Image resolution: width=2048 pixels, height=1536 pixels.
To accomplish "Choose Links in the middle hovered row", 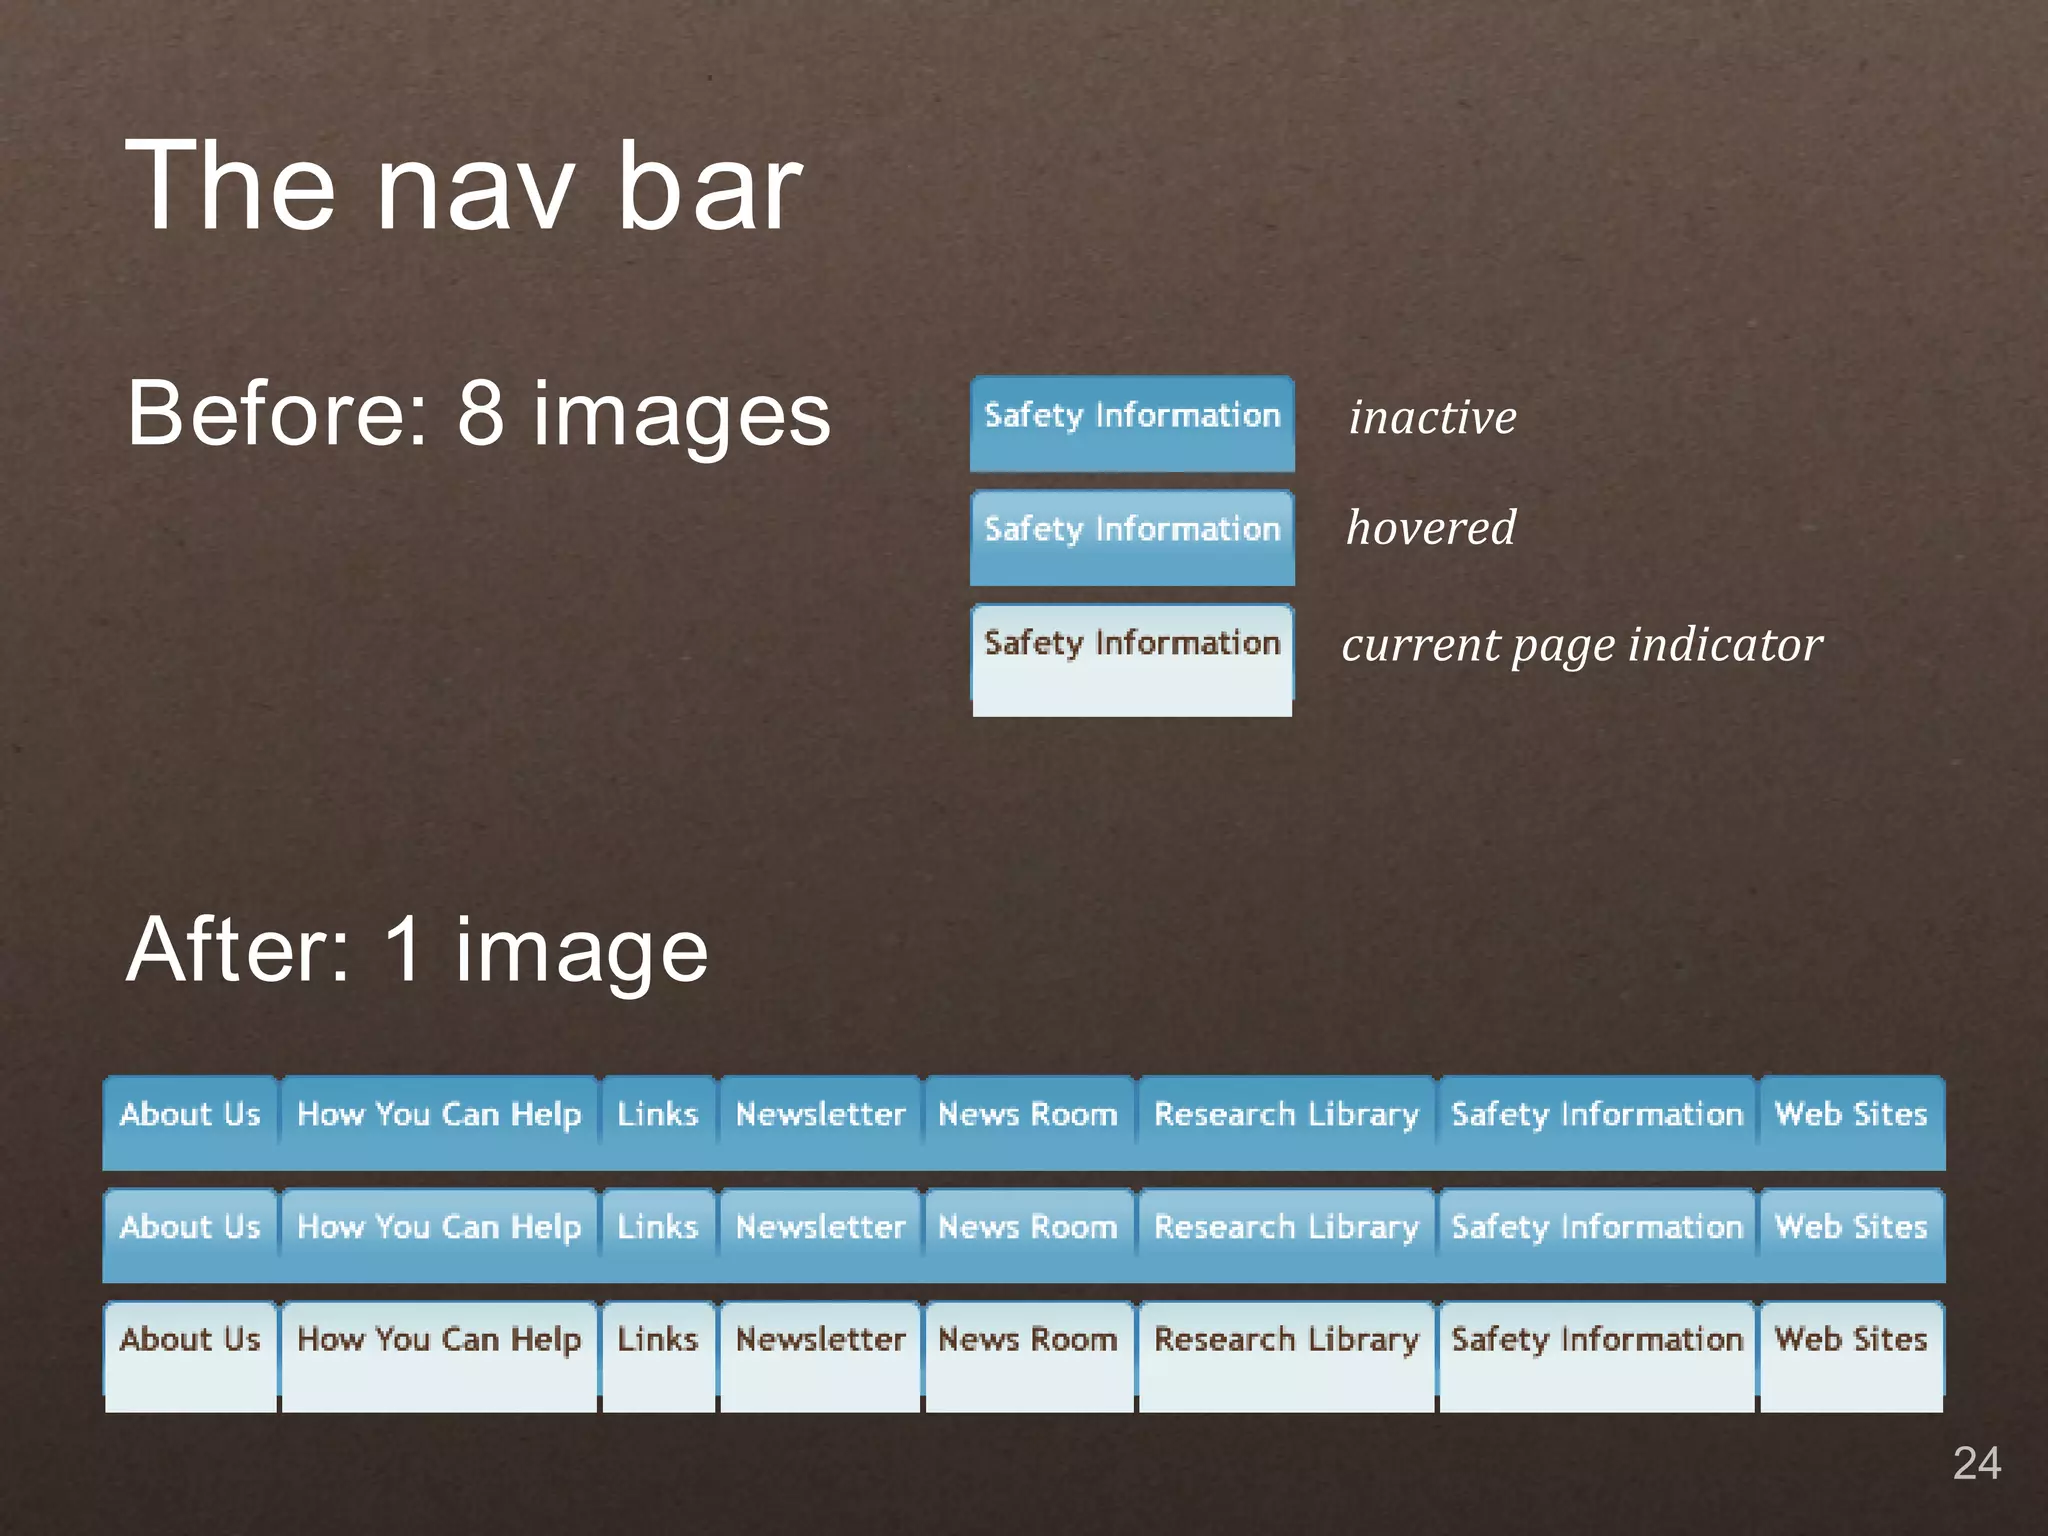I will click(658, 1236).
